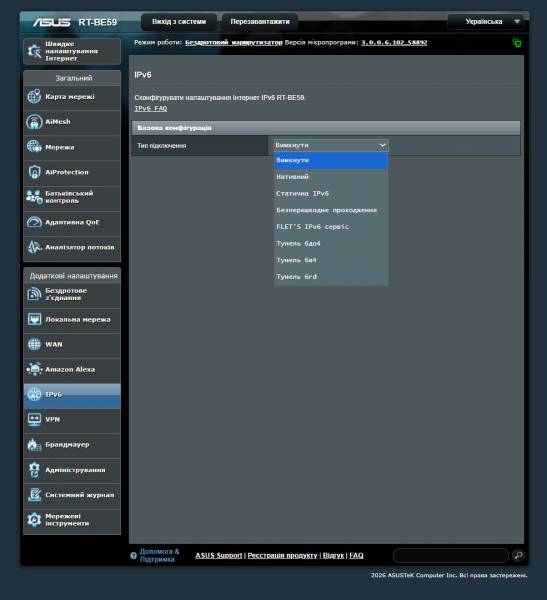Select FLET'S IPv6 сервіс option
The height and width of the screenshot is (600, 547).
point(331,227)
